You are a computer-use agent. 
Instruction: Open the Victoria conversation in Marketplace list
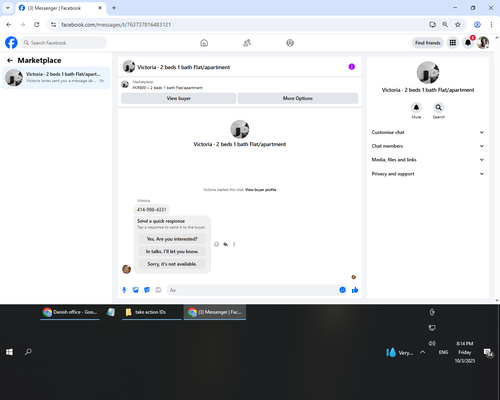point(56,77)
